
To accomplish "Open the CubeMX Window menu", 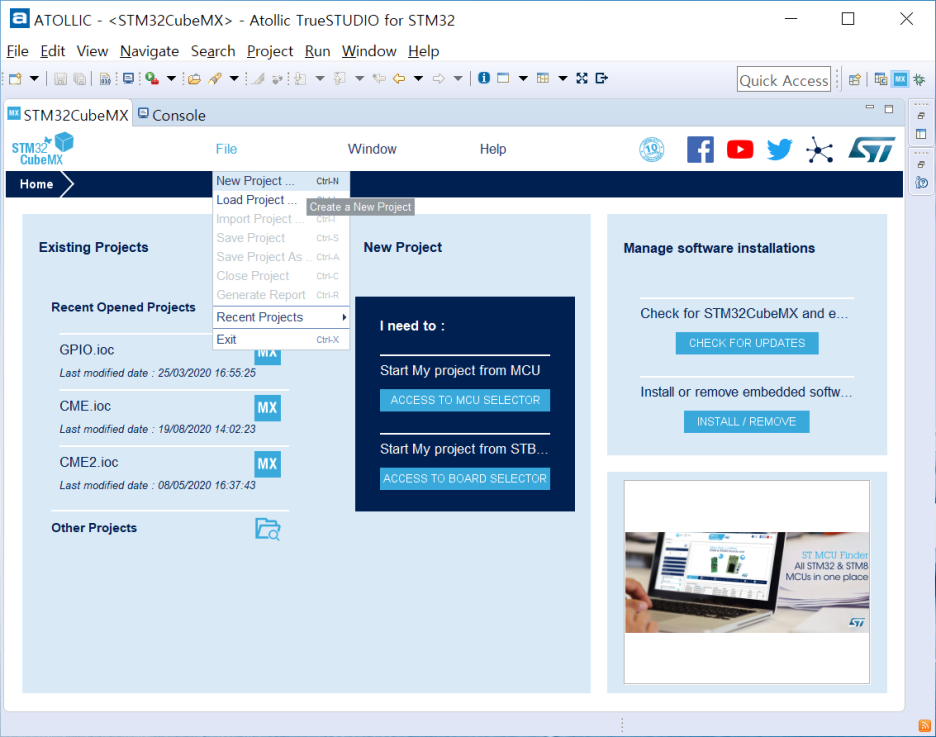I will coord(372,149).
